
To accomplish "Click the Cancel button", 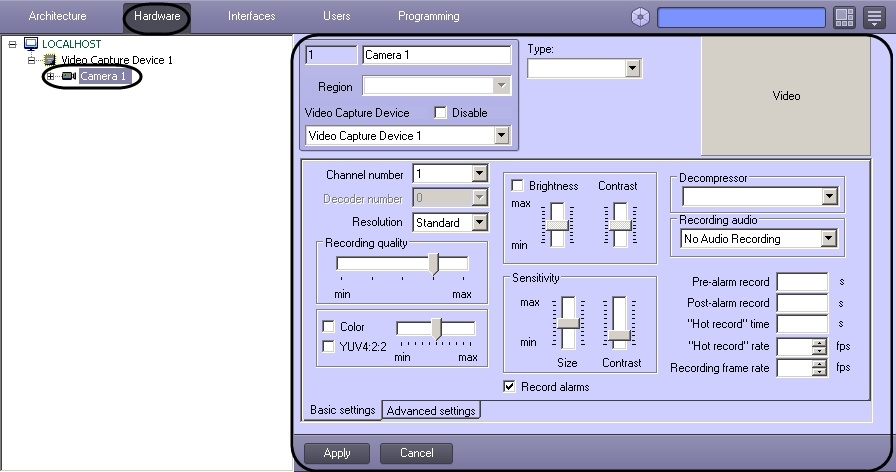I will pos(416,453).
